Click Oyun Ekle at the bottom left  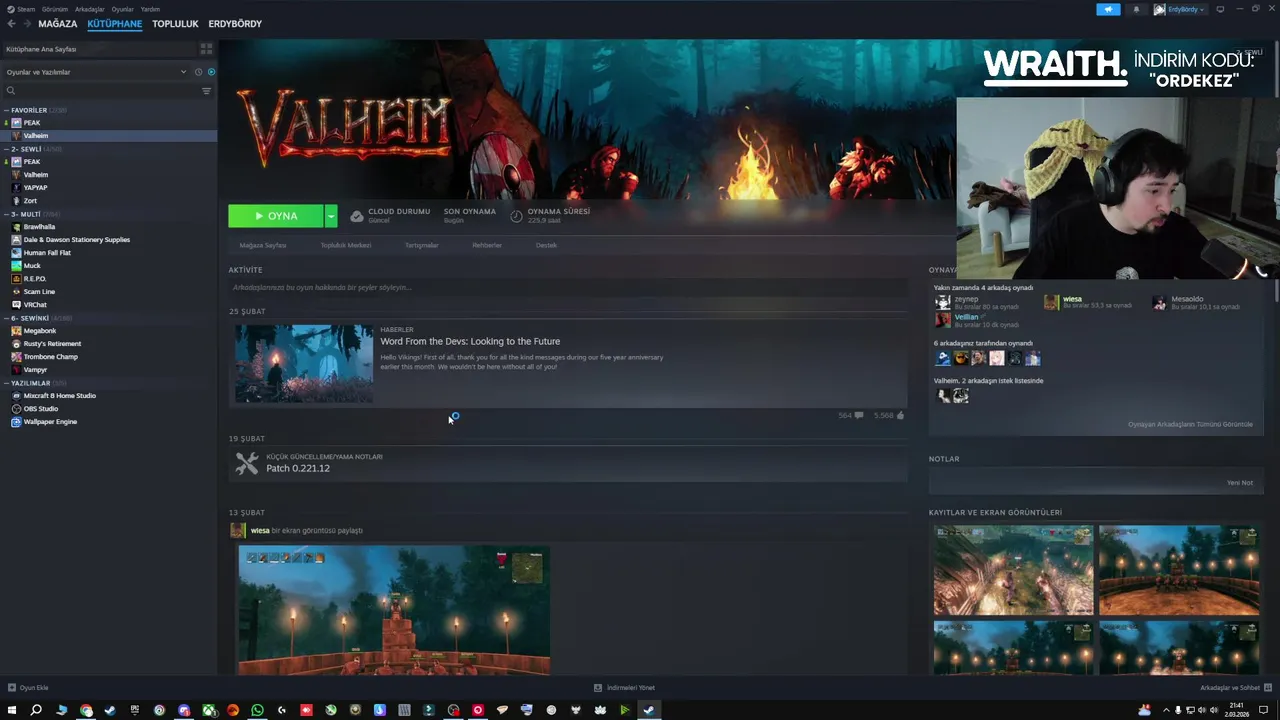(x=28, y=688)
